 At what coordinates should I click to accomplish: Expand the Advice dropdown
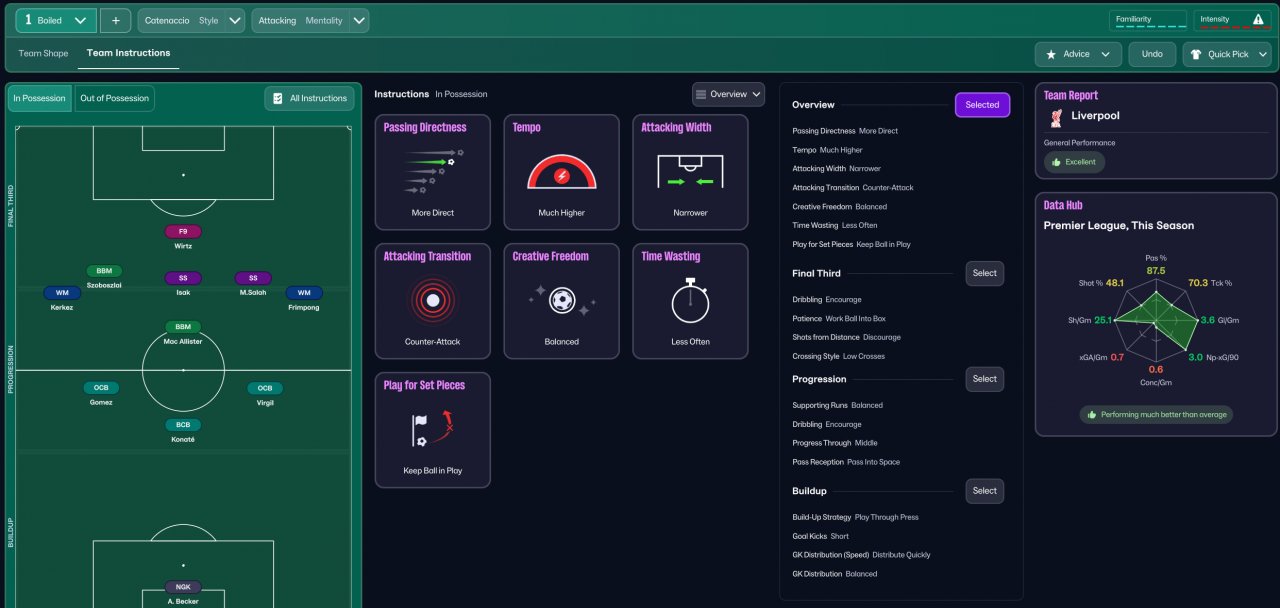(1078, 54)
